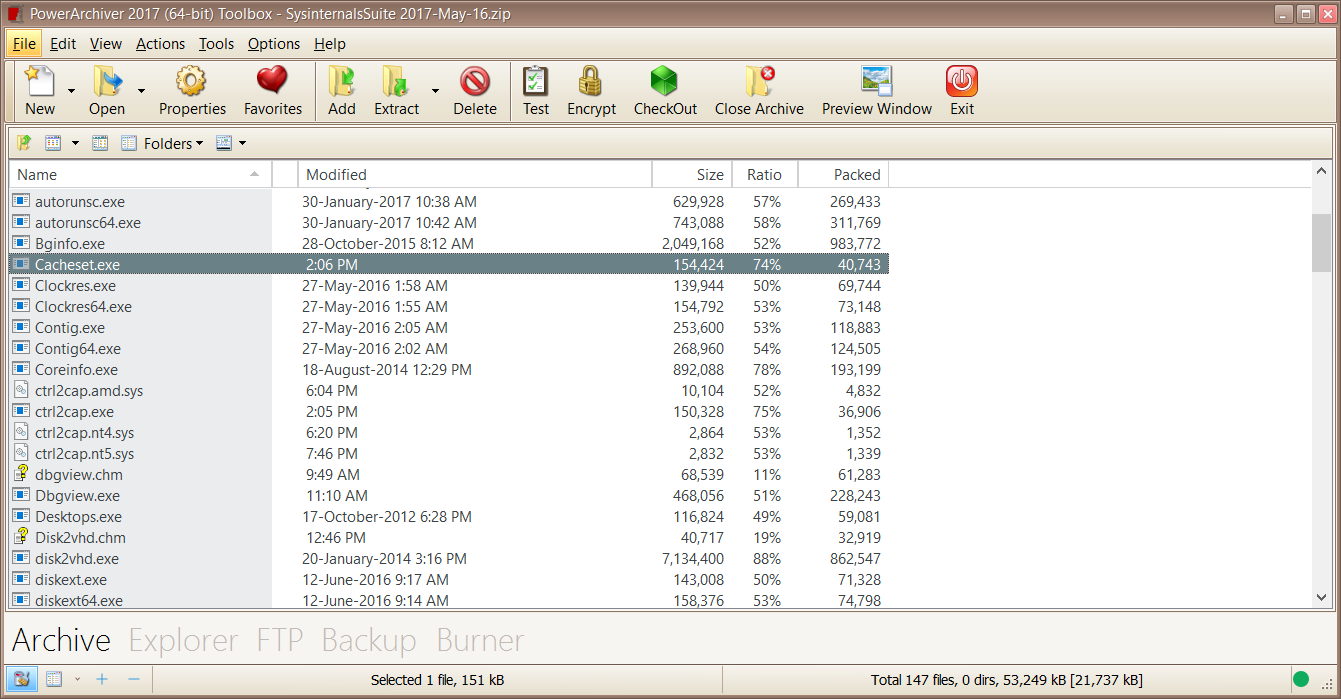Click the green status indicator in the status bar
This screenshot has height=699, width=1341.
1301,679
